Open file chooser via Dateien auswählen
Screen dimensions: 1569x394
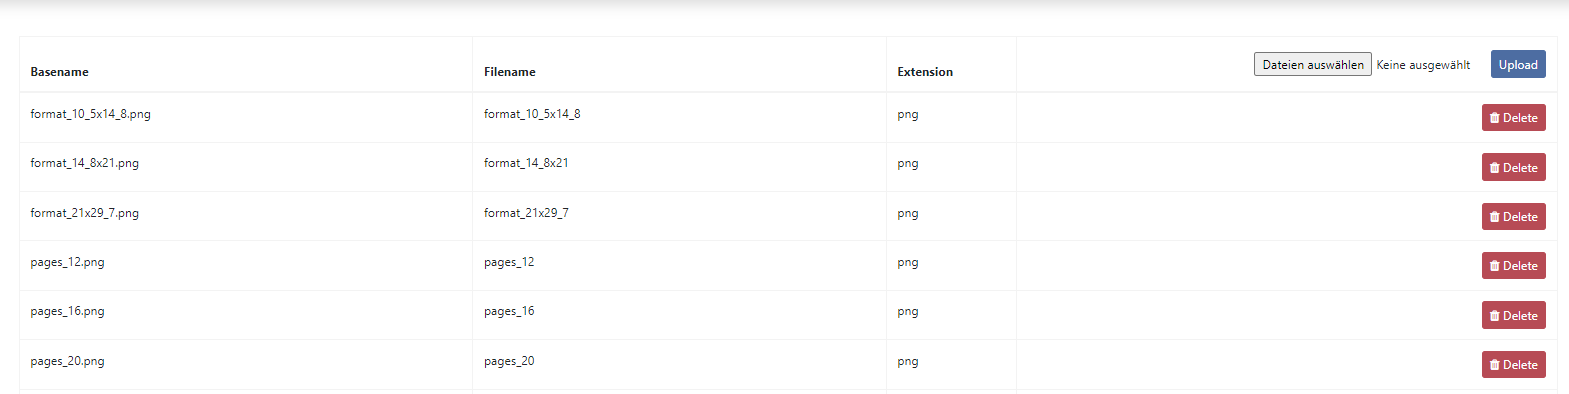1312,64
